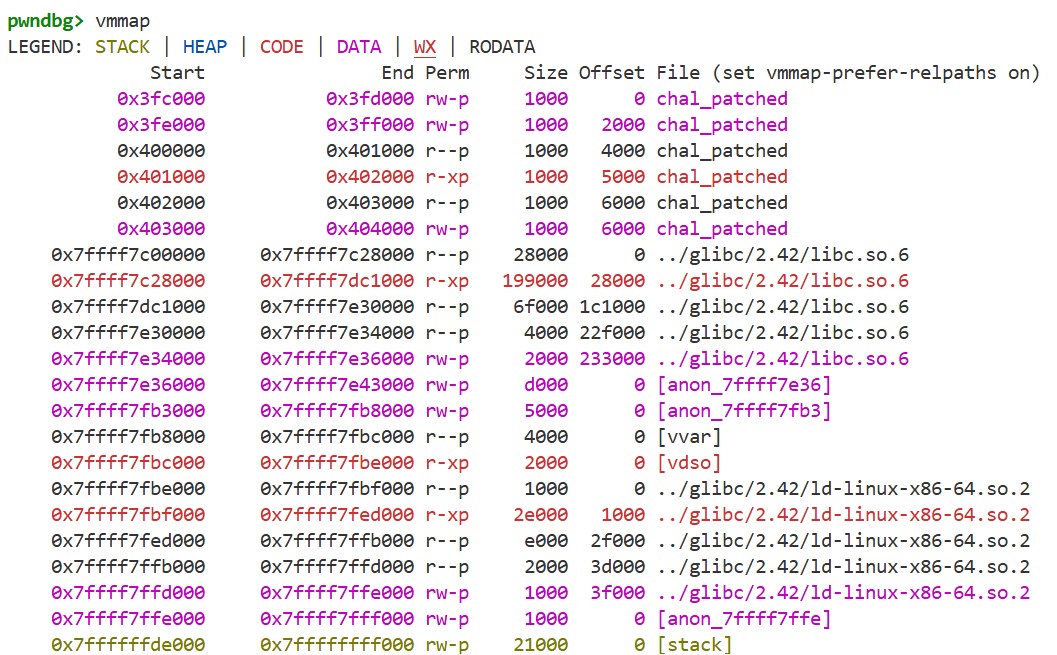1057x655 pixels.
Task: Click file name [anon_7ffff7fb3]
Action: (744, 410)
